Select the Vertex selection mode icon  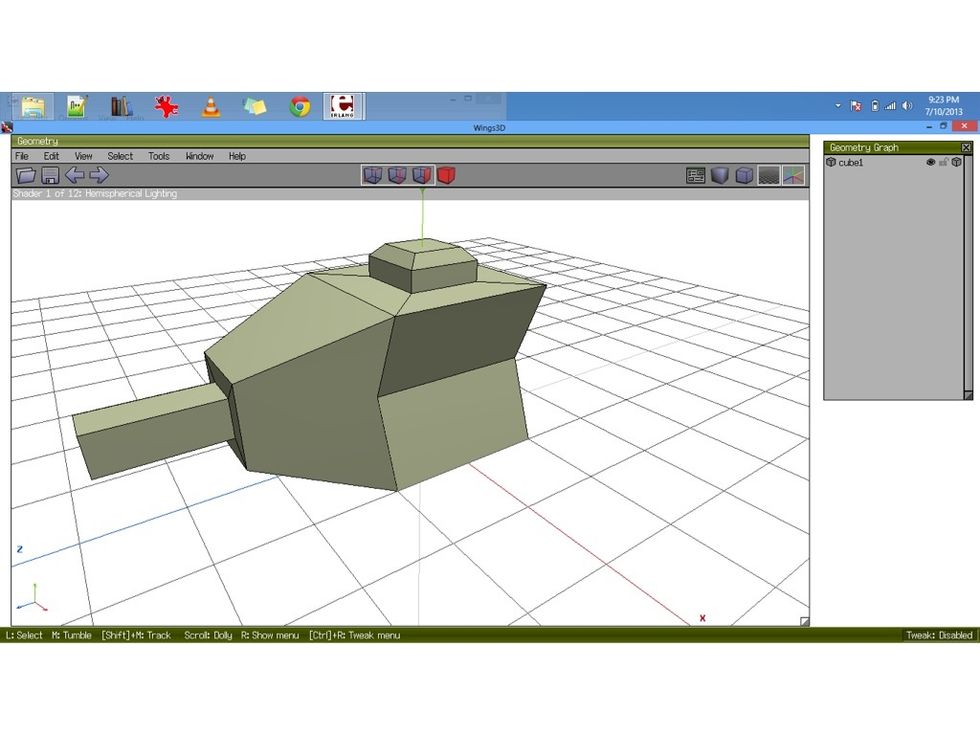pos(375,174)
